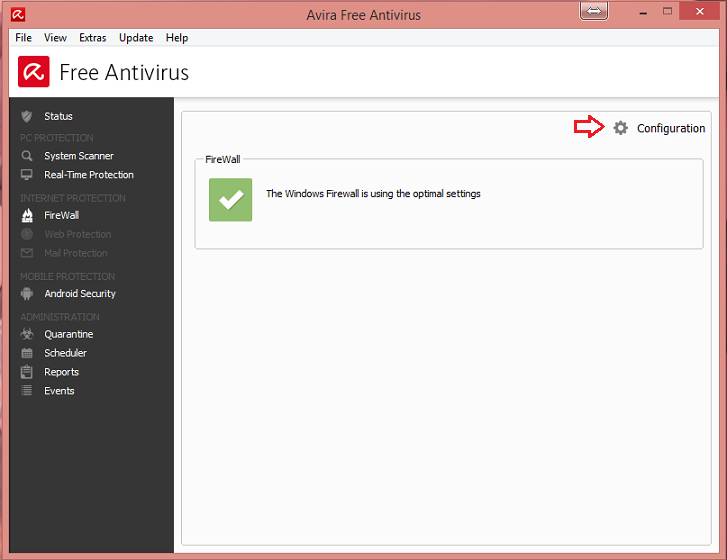Click the Scheduler calendar icon
This screenshot has height=560, width=727.
[x=27, y=353]
